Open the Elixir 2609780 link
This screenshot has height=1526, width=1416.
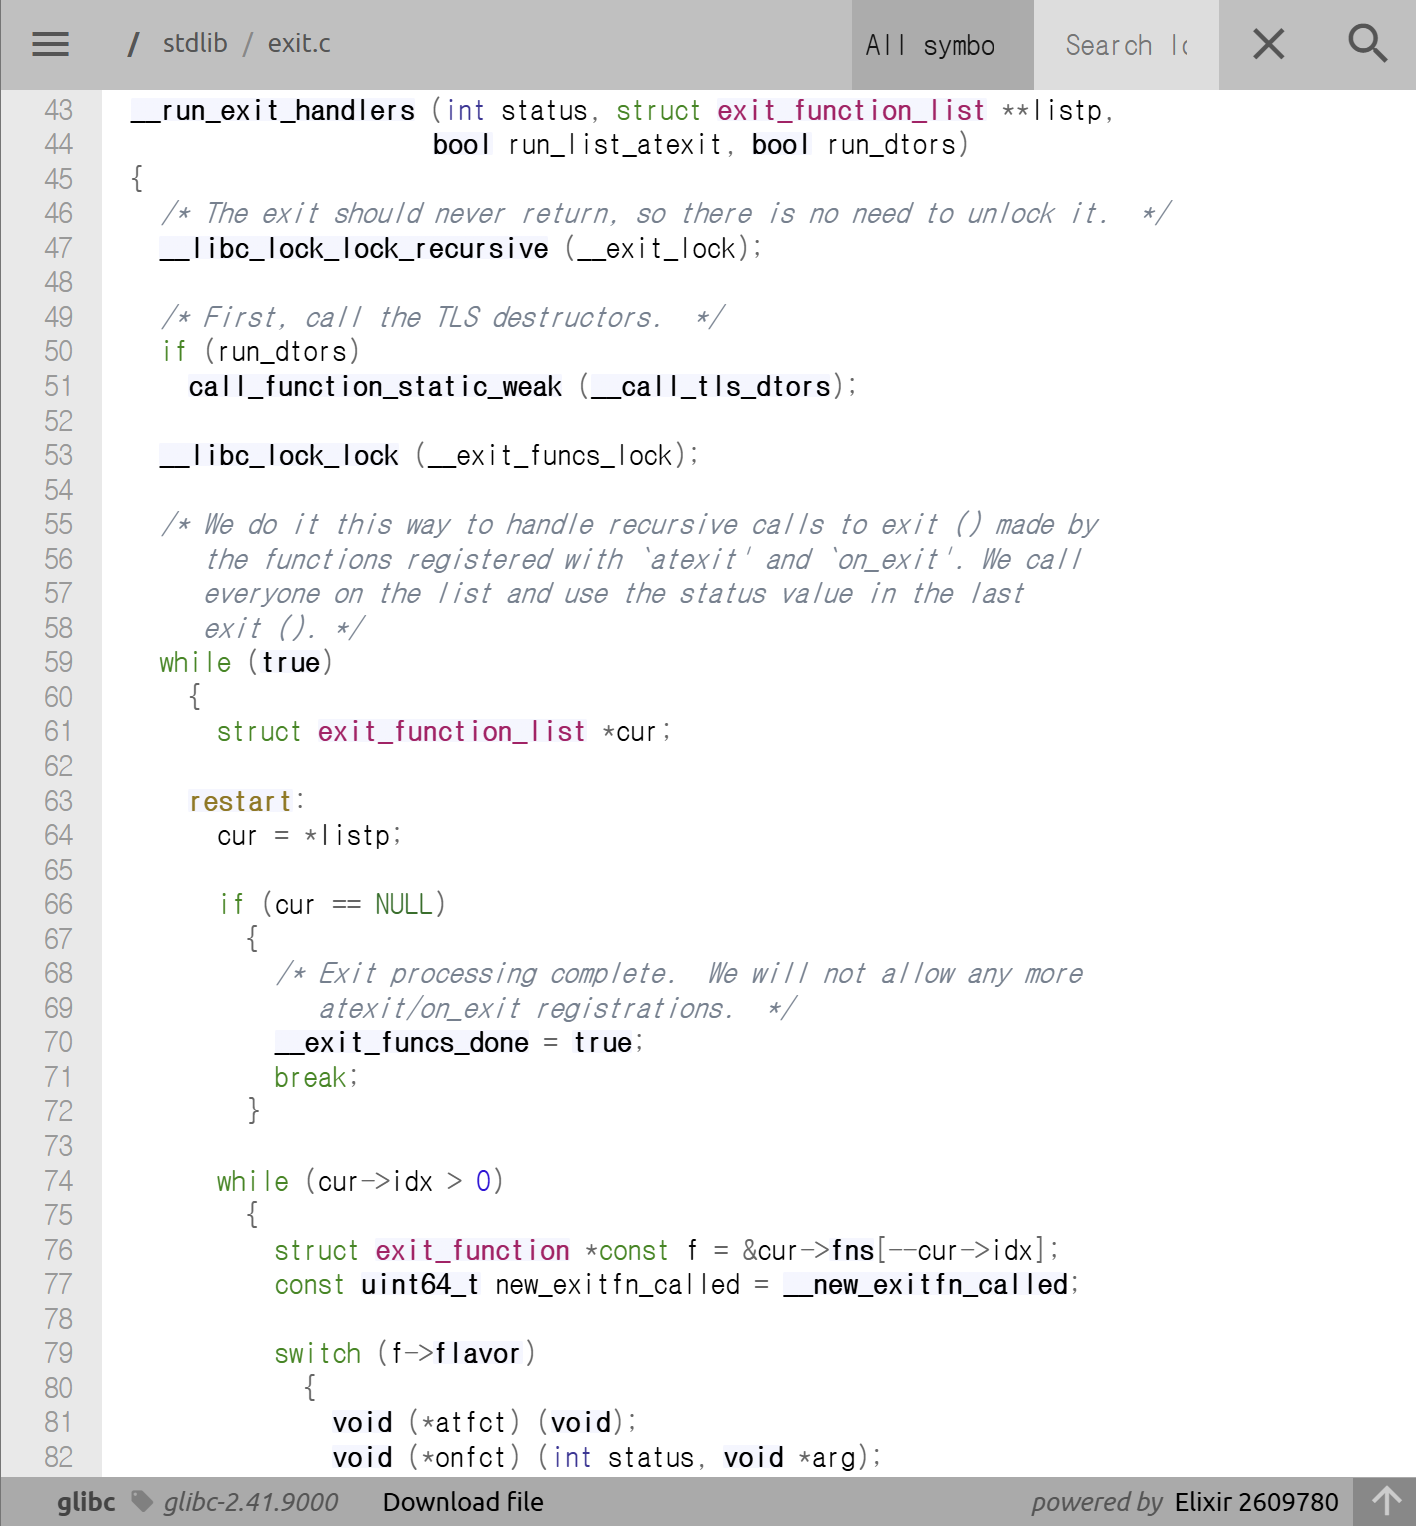(1256, 1502)
